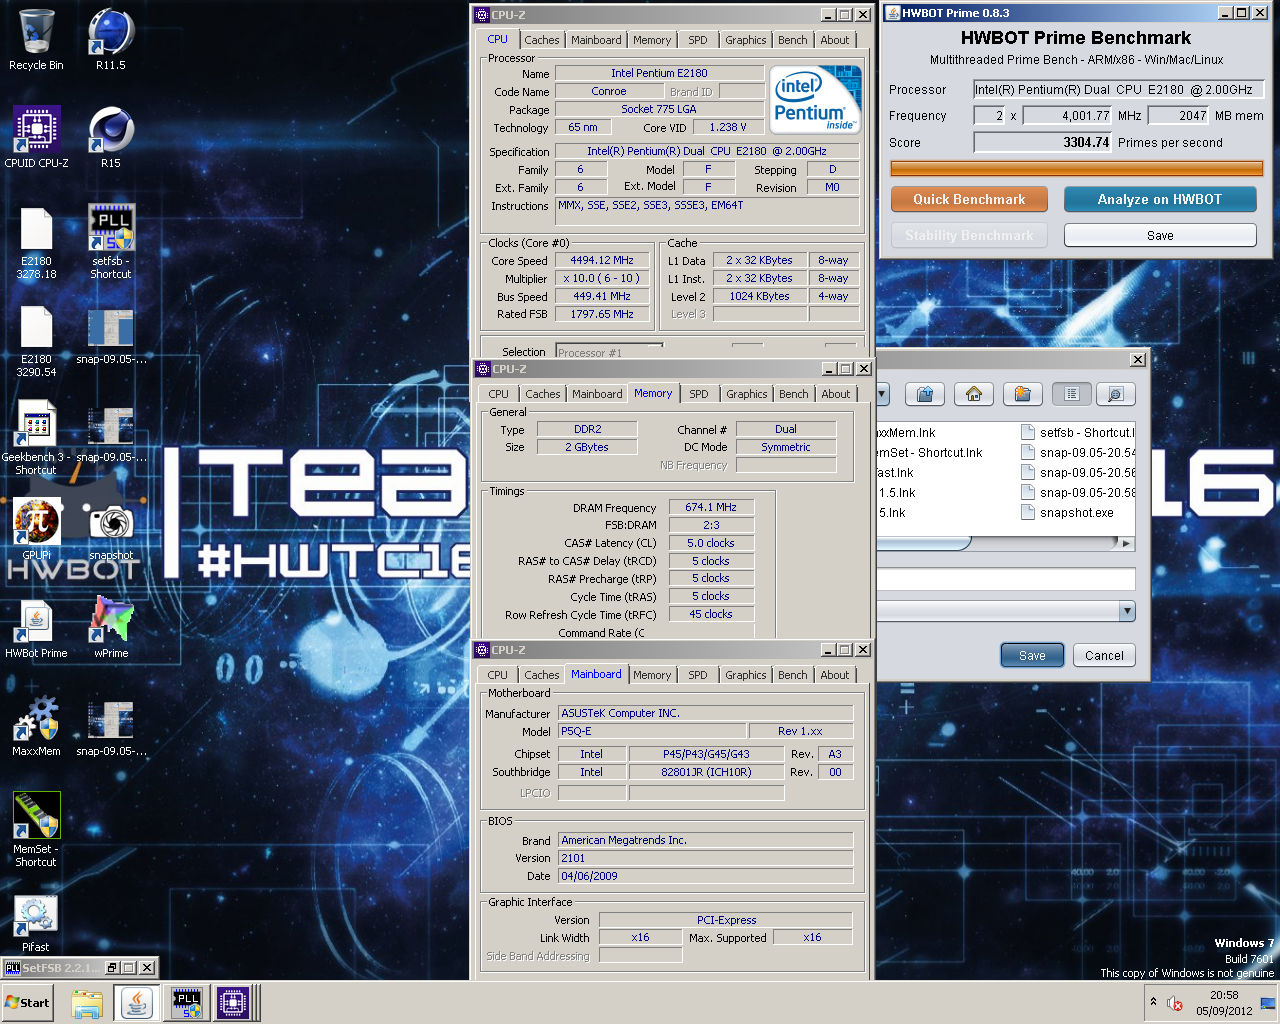Screen dimensions: 1280x1024
Task: Click the file list horizontal scrollbar thumb
Action: [x=923, y=543]
